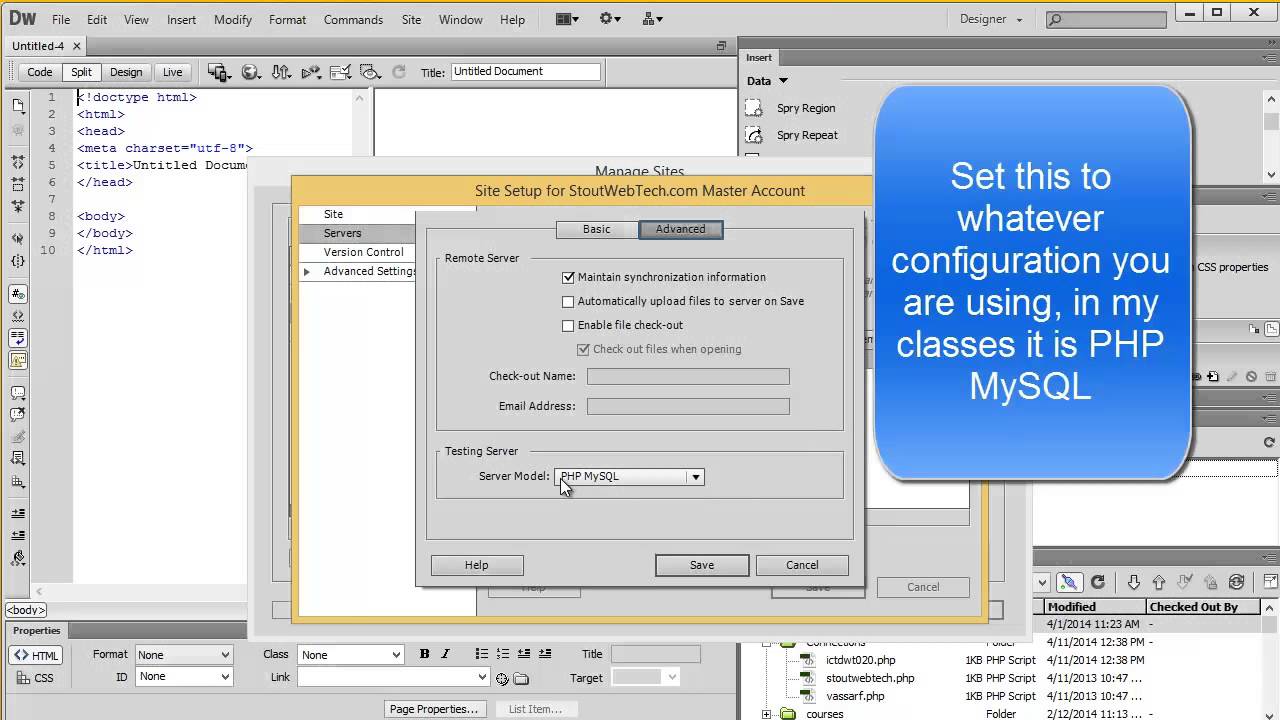Image resolution: width=1280 pixels, height=720 pixels.
Task: Open the Visual Aids eye icon
Action: [x=370, y=72]
